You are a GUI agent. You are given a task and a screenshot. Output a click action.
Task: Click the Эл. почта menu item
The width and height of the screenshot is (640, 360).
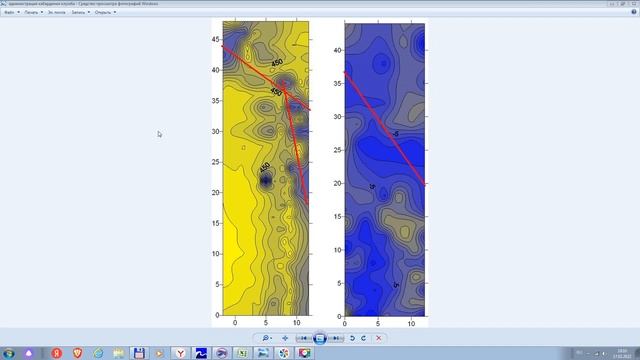tap(56, 12)
